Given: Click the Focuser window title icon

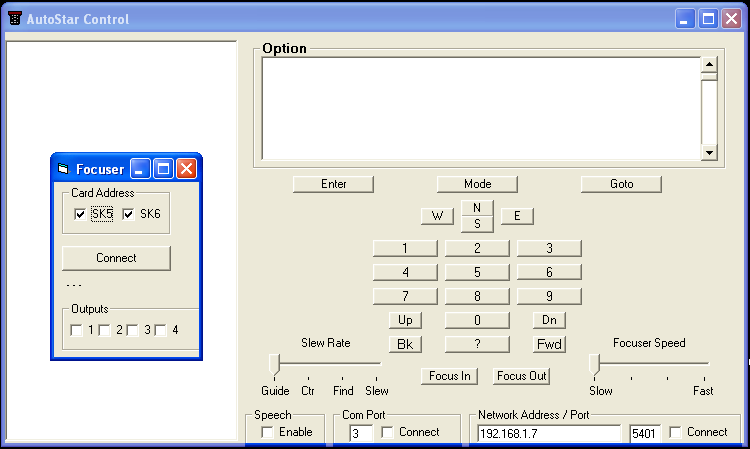Looking at the screenshot, I should coord(63,169).
